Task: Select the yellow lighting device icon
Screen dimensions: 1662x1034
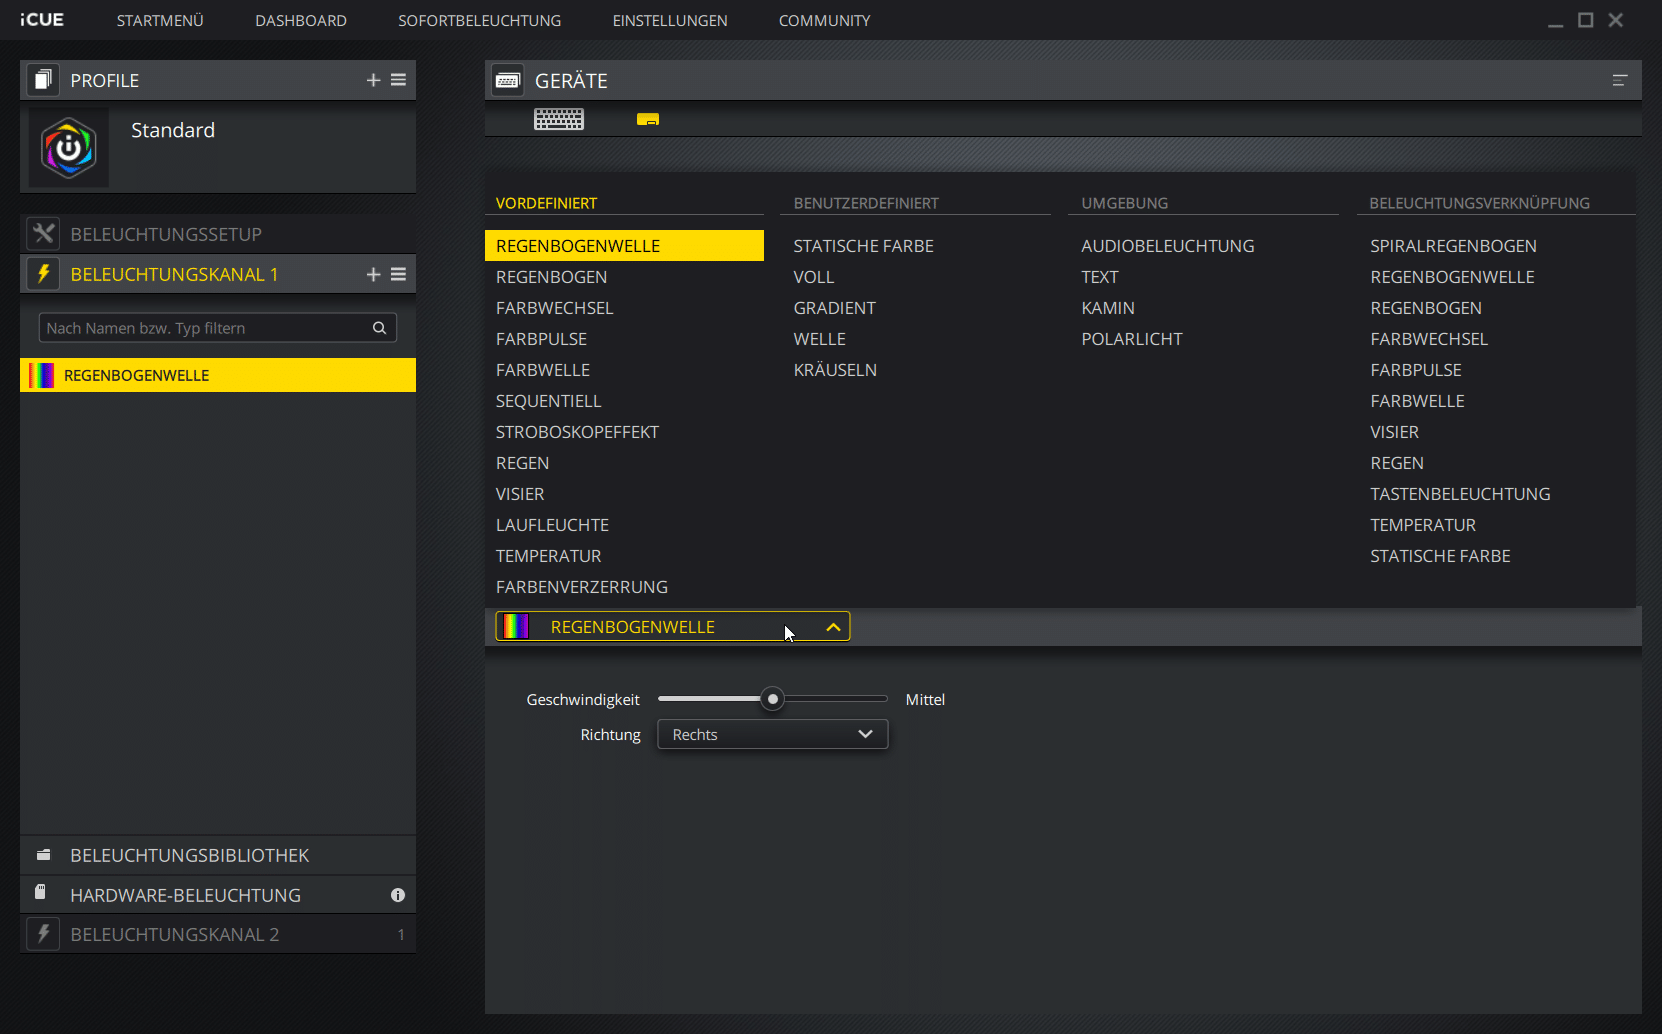Action: pos(648,120)
